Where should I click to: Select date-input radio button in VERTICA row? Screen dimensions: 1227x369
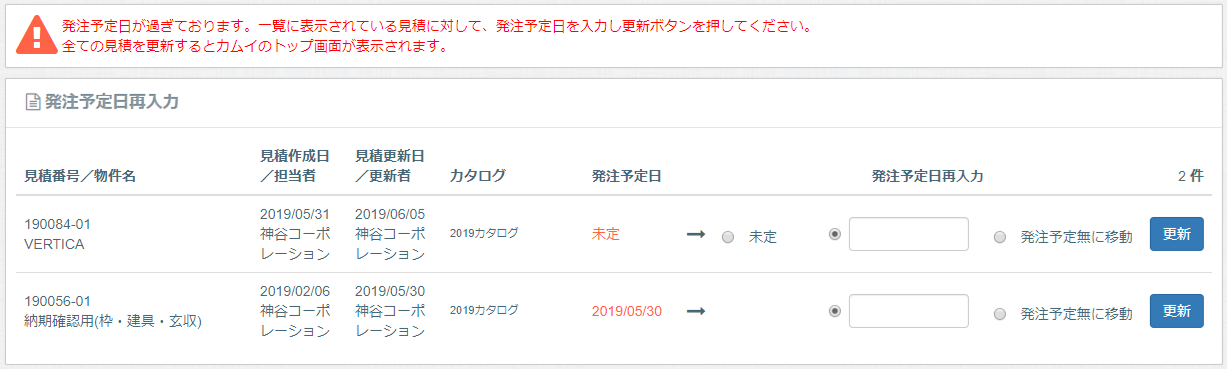coord(835,234)
